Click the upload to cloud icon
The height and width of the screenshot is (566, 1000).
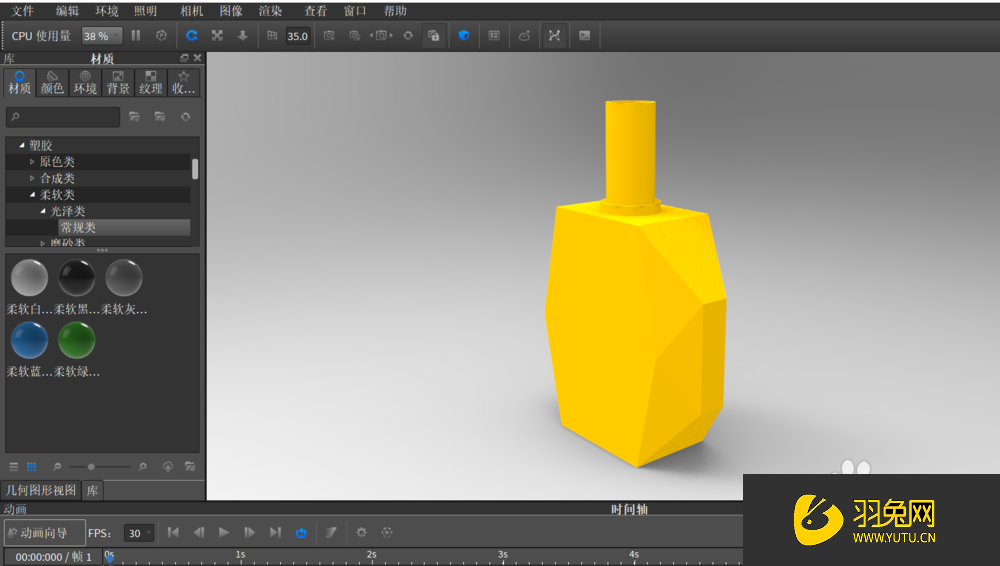168,467
